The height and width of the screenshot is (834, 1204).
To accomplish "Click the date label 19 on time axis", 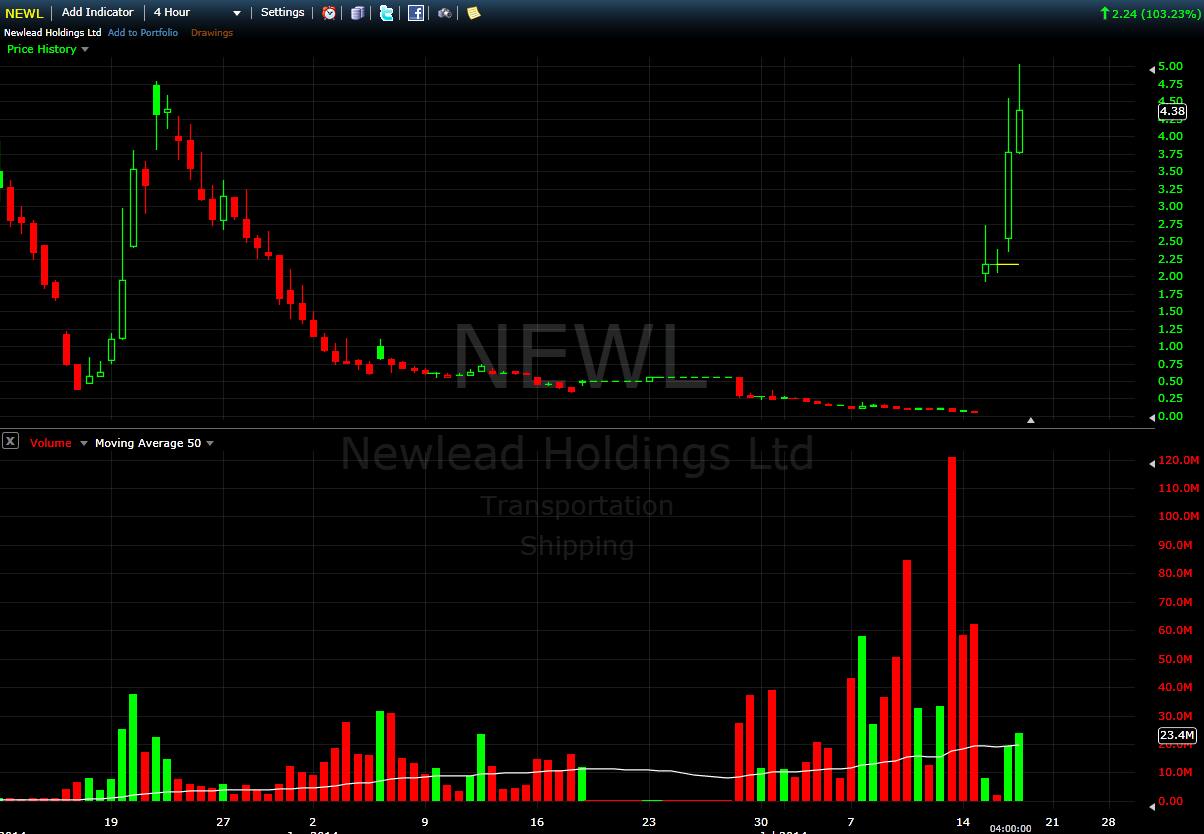I will click(111, 822).
